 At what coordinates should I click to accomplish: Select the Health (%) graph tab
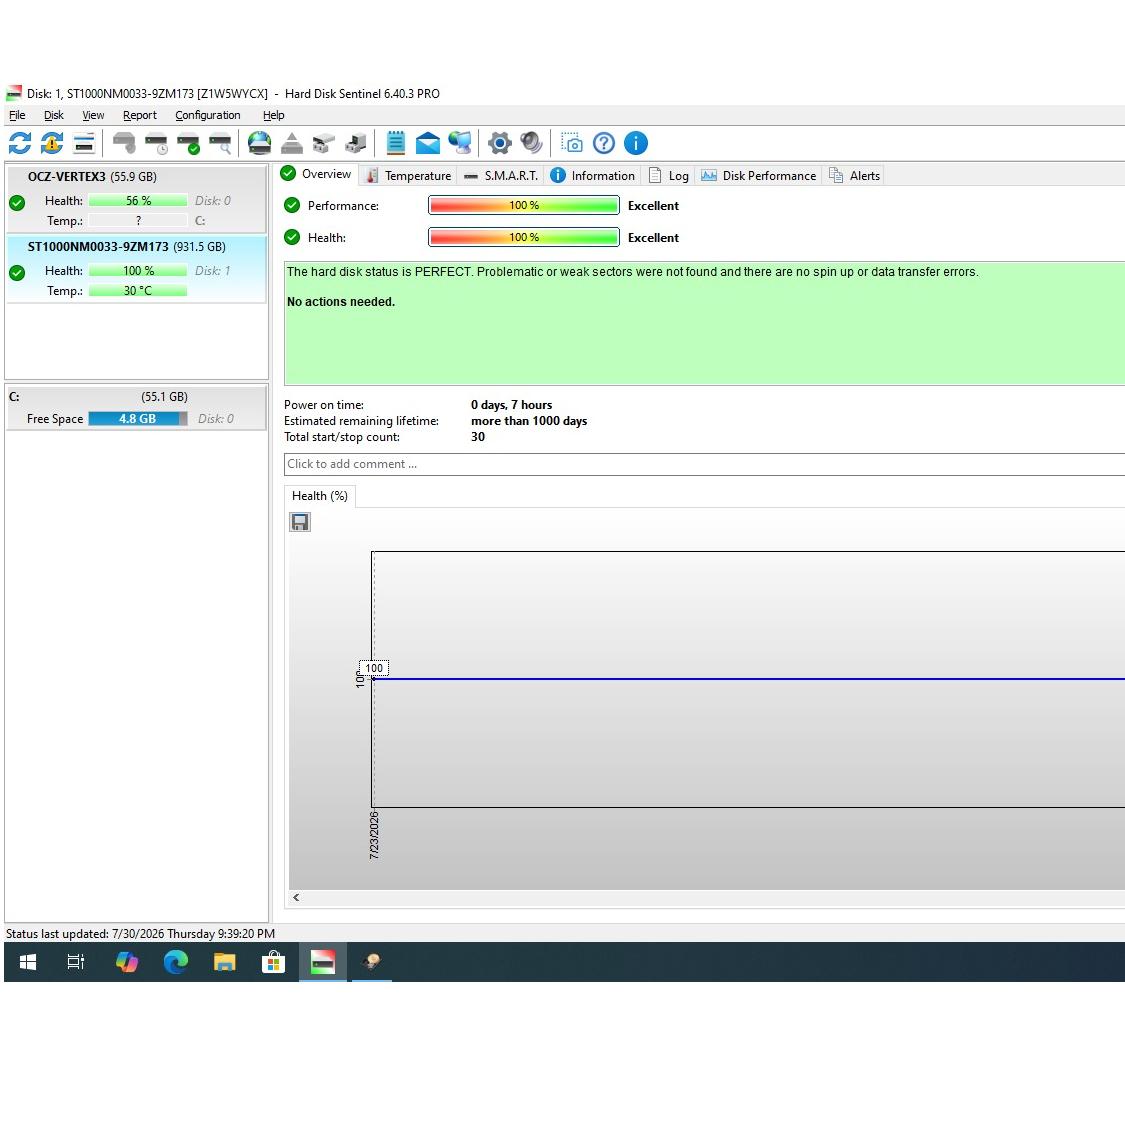coord(320,496)
